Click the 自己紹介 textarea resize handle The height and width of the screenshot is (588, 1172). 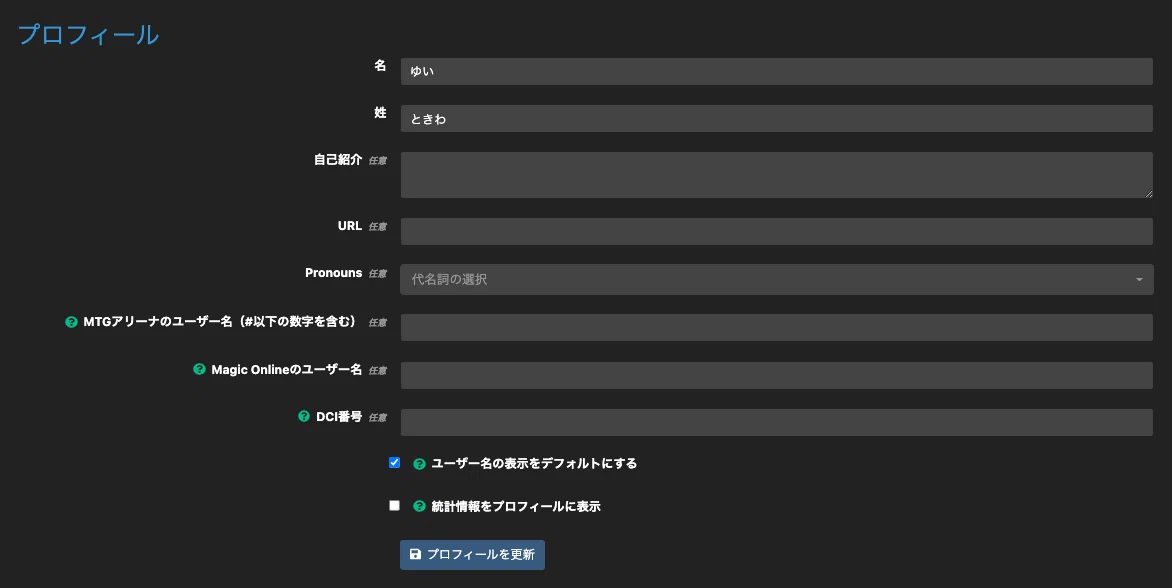(x=1148, y=194)
